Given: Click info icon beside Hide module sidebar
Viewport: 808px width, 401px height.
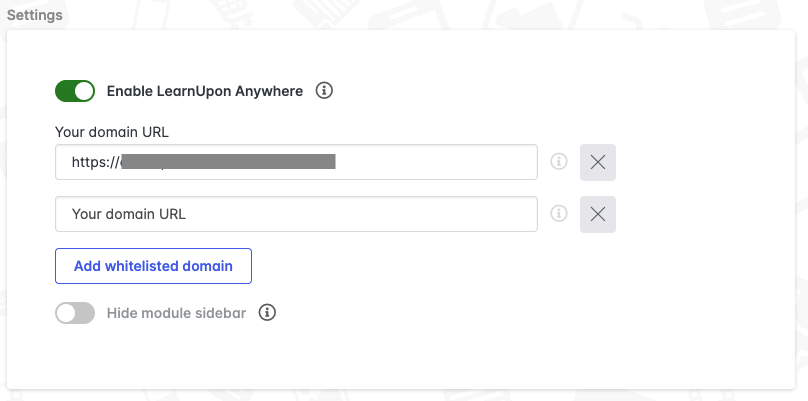Looking at the screenshot, I should (x=267, y=313).
